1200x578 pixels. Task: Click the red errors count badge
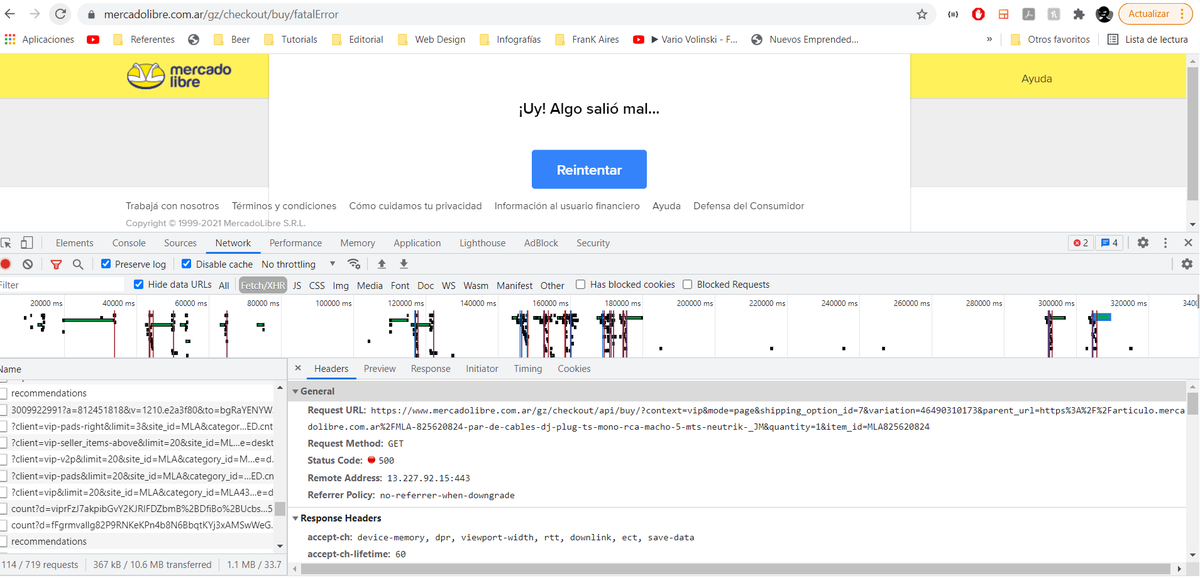click(x=1080, y=243)
